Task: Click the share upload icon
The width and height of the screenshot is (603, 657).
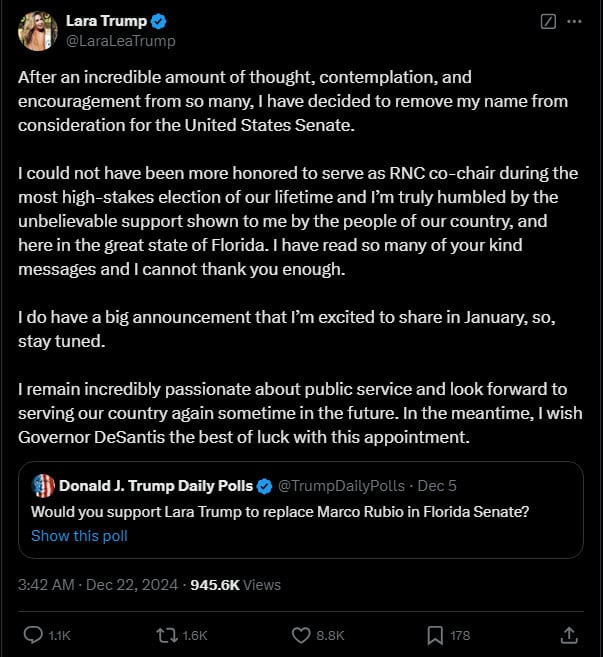Action: click(569, 634)
